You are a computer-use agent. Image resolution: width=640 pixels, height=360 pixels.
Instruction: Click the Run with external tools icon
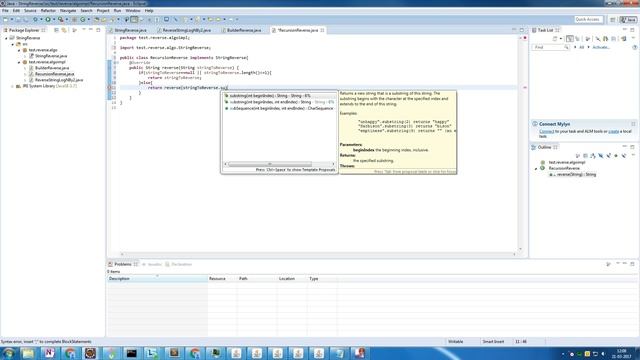[60, 19]
